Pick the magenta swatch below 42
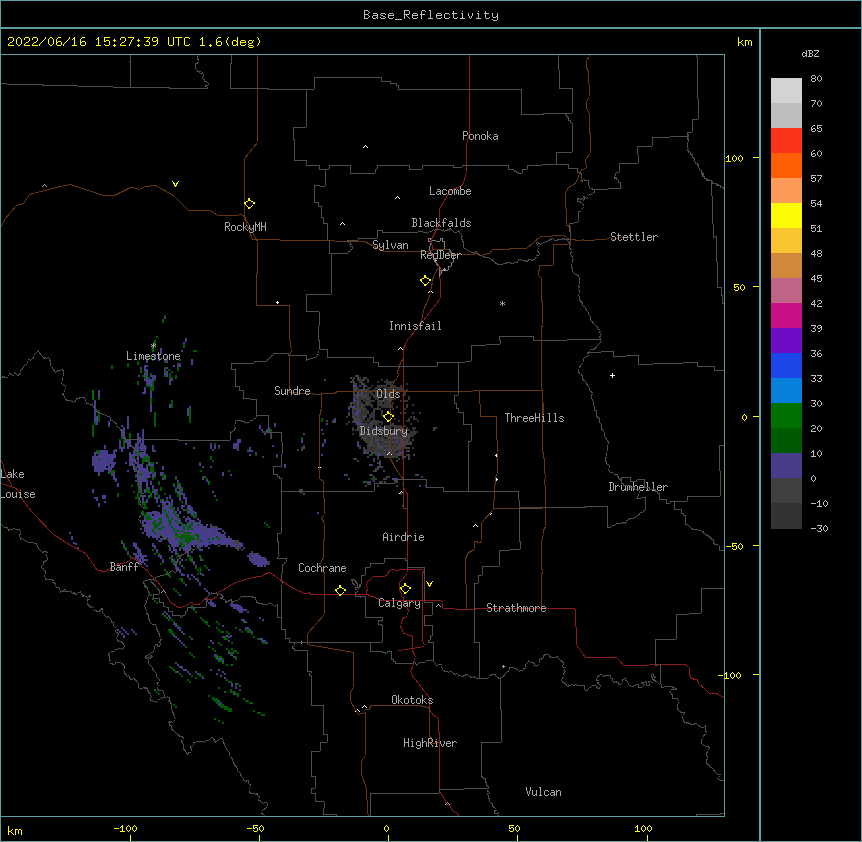The image size is (862, 842). pyautogui.click(x=786, y=315)
